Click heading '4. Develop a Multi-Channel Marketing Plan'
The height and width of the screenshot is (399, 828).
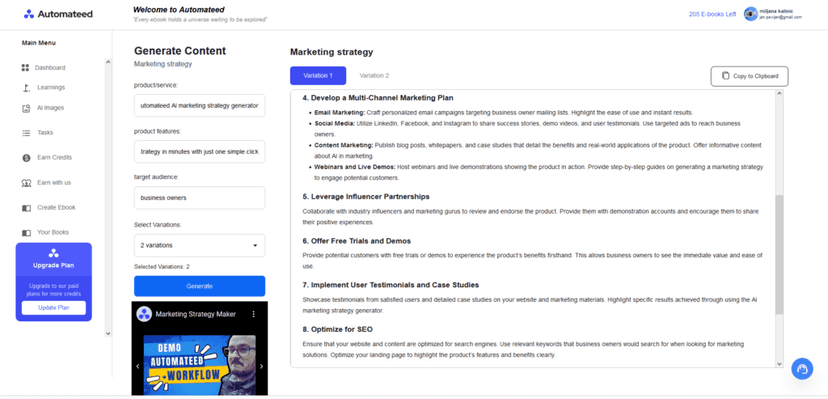[378, 98]
